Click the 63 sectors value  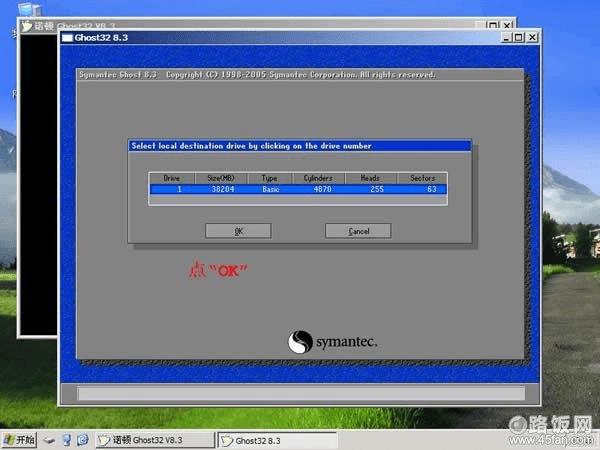pos(432,189)
